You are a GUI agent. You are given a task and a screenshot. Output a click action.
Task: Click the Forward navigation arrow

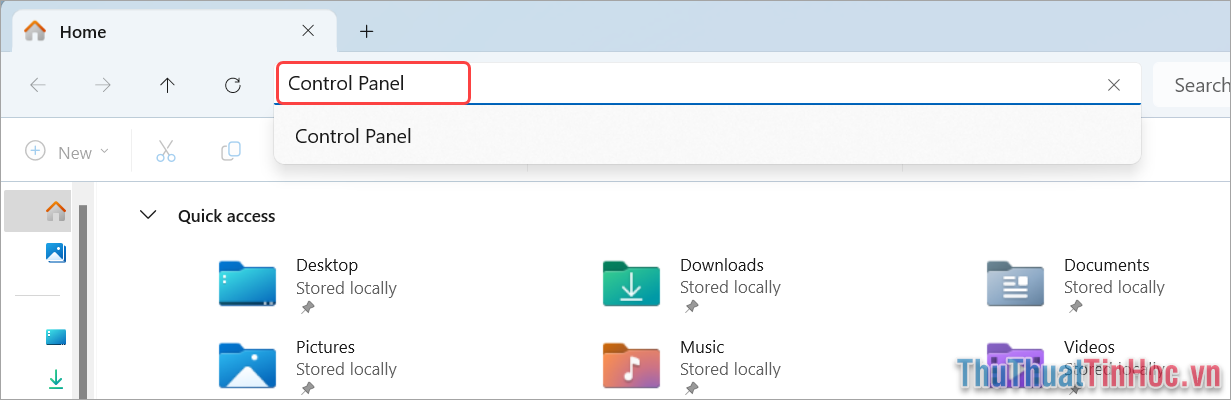103,85
